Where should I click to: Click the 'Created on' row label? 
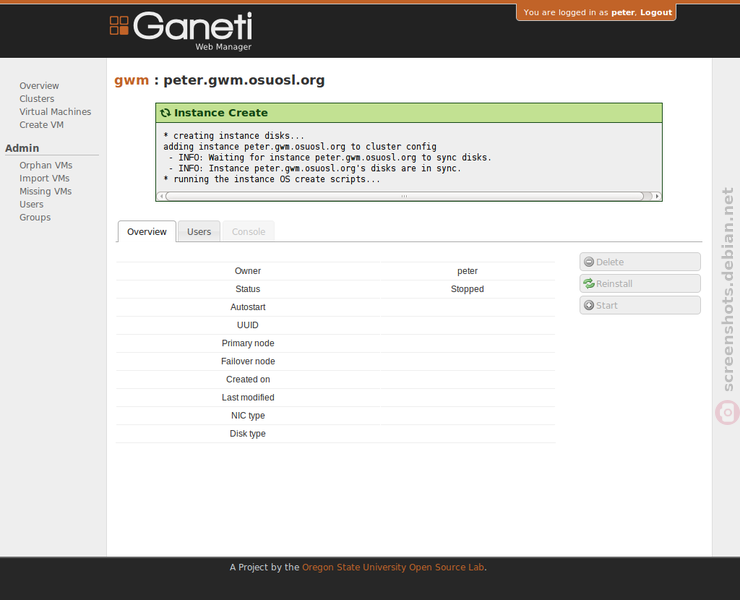[x=248, y=379]
